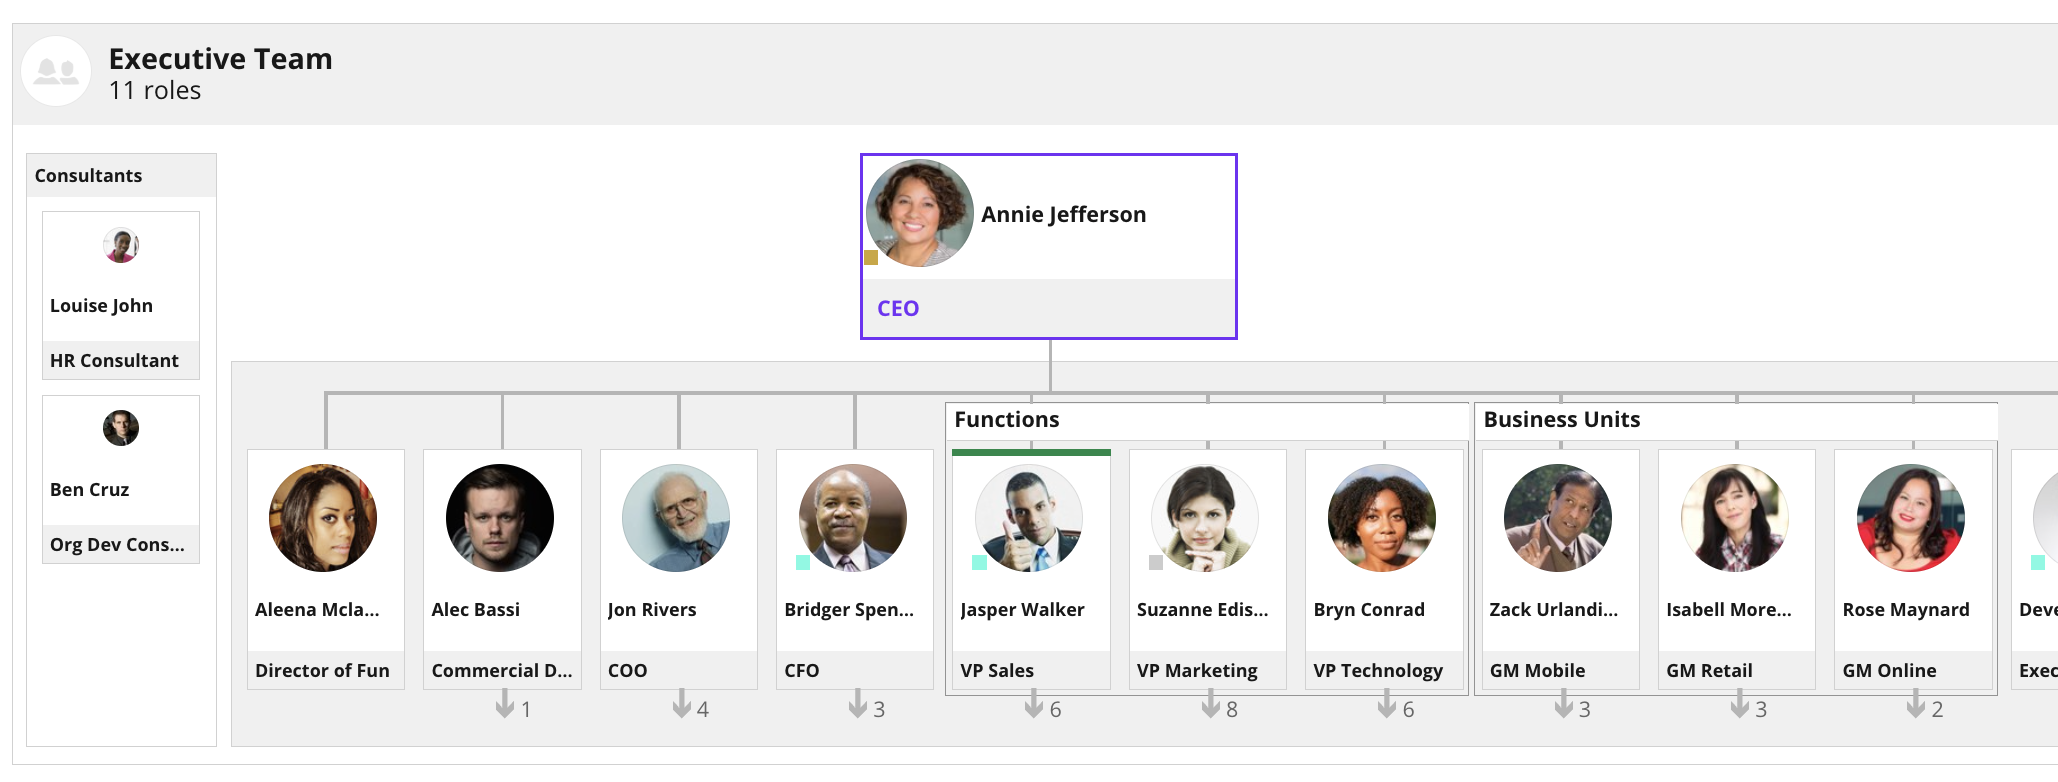Select Louise John's small avatar
Image resolution: width=2058 pixels, height=782 pixels.
coord(121,245)
